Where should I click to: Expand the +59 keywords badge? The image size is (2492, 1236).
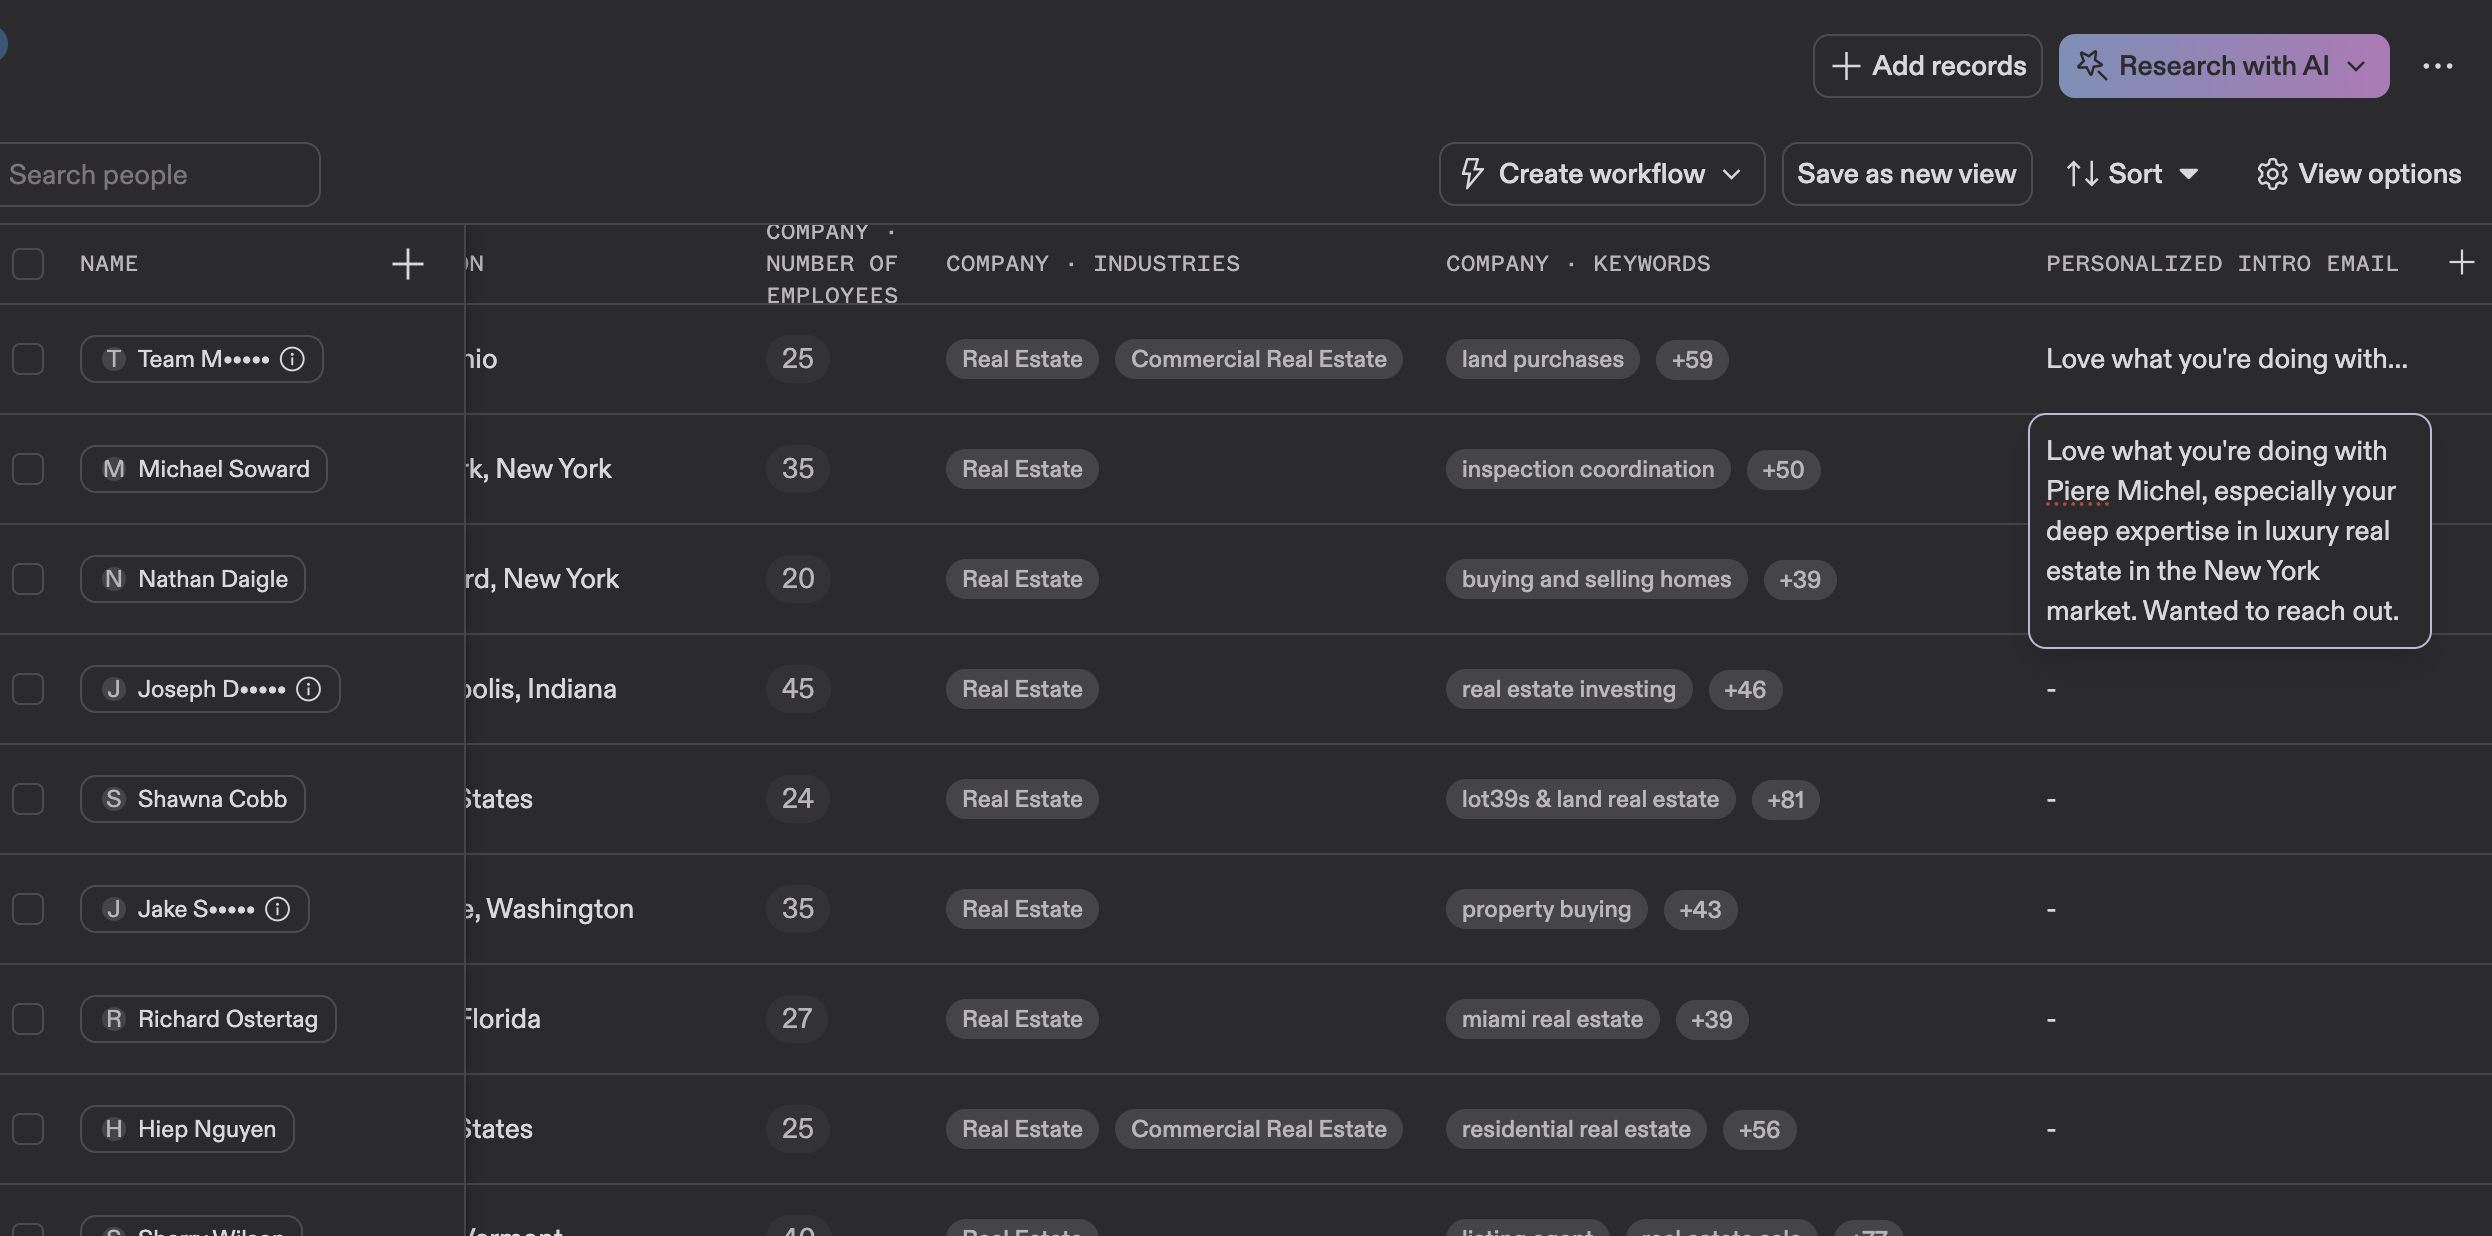(1691, 360)
